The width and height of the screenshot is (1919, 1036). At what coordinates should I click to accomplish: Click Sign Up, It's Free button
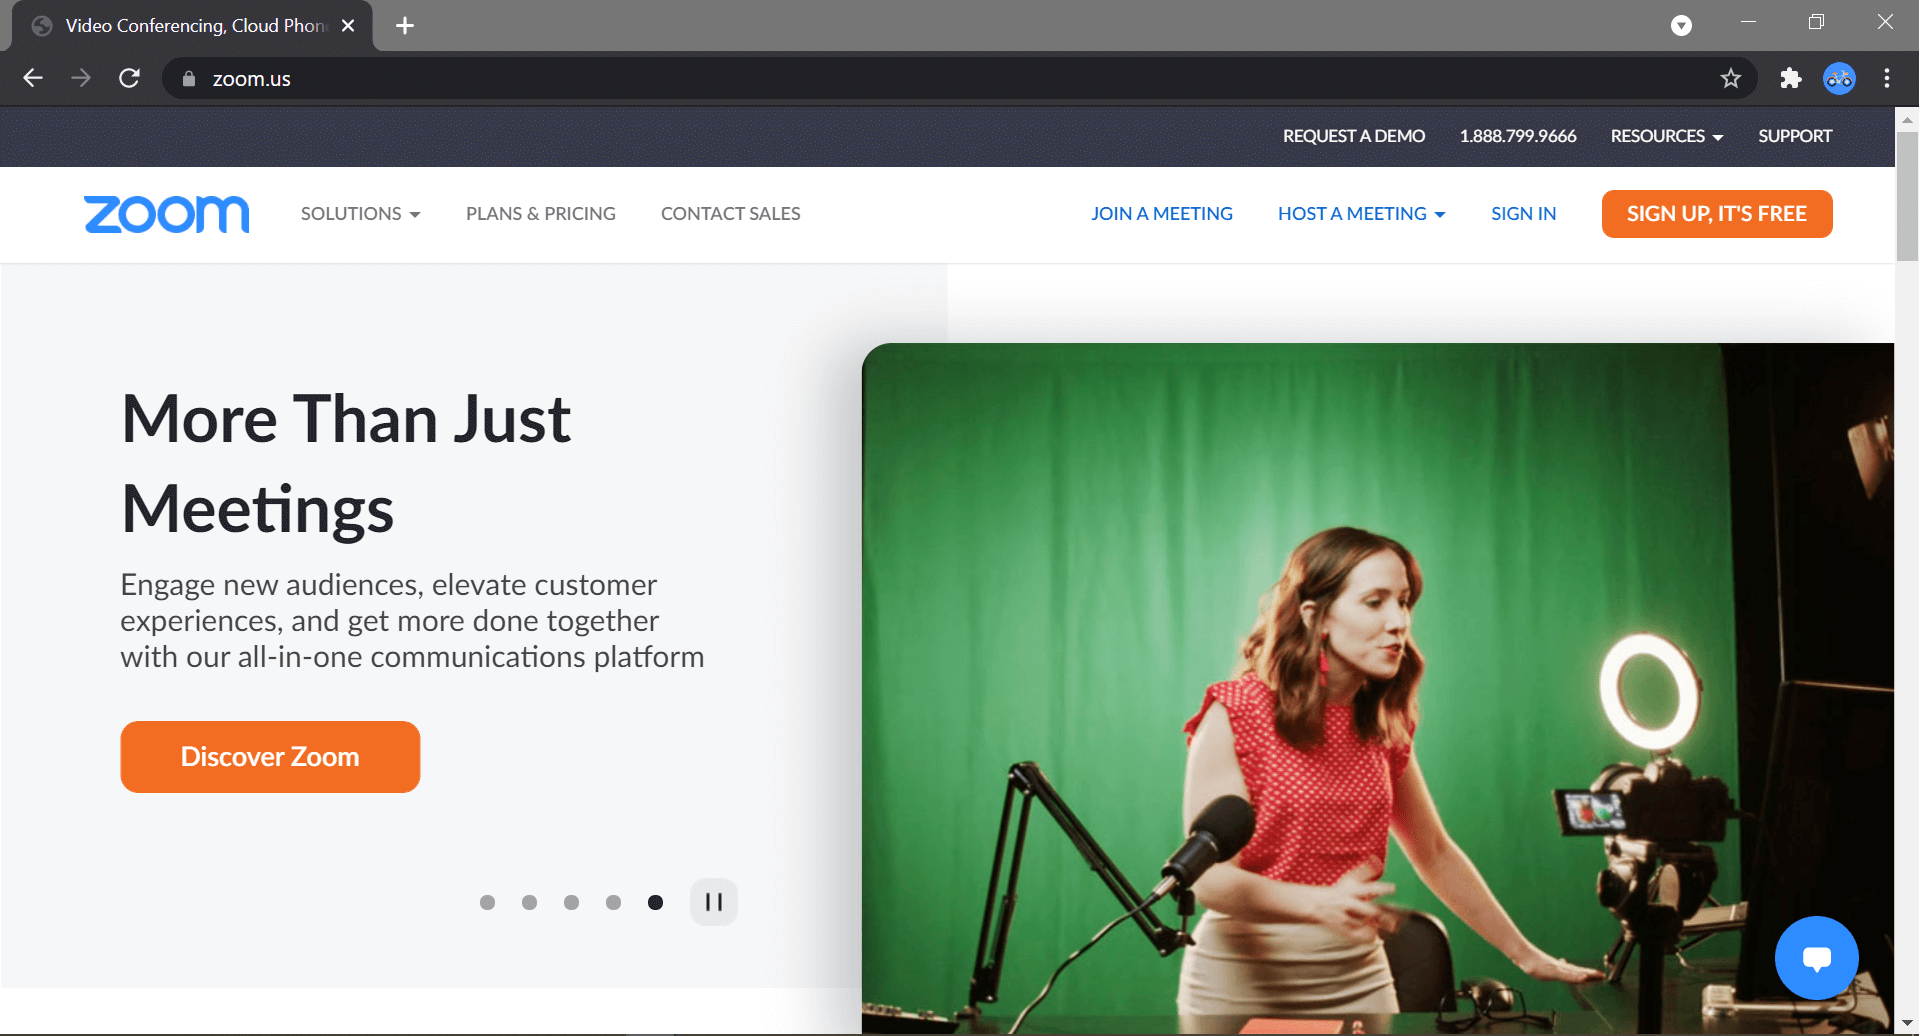tap(1717, 214)
